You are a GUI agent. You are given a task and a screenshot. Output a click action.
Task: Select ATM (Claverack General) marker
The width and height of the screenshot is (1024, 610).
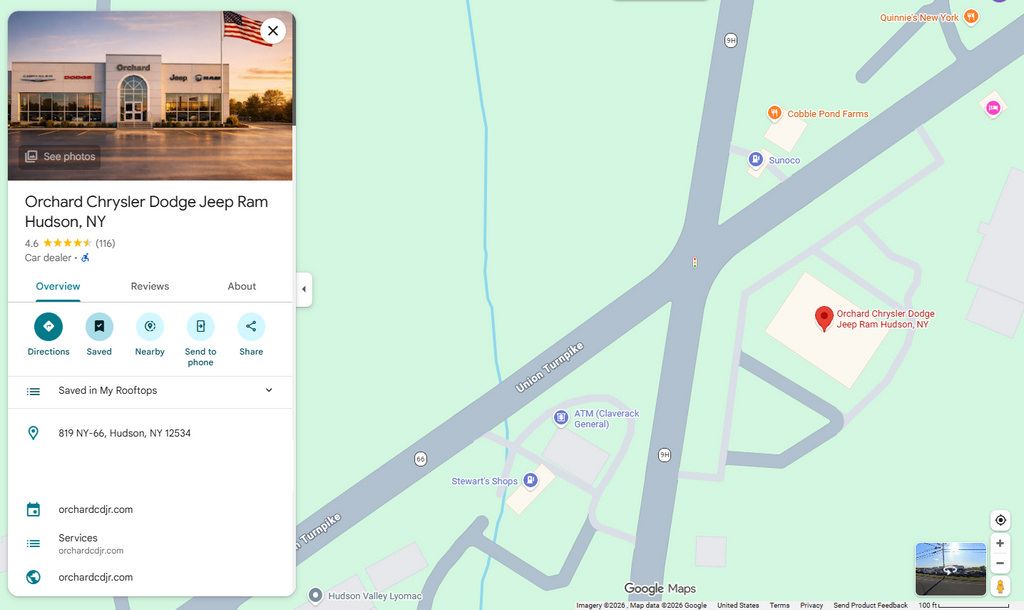click(x=561, y=417)
